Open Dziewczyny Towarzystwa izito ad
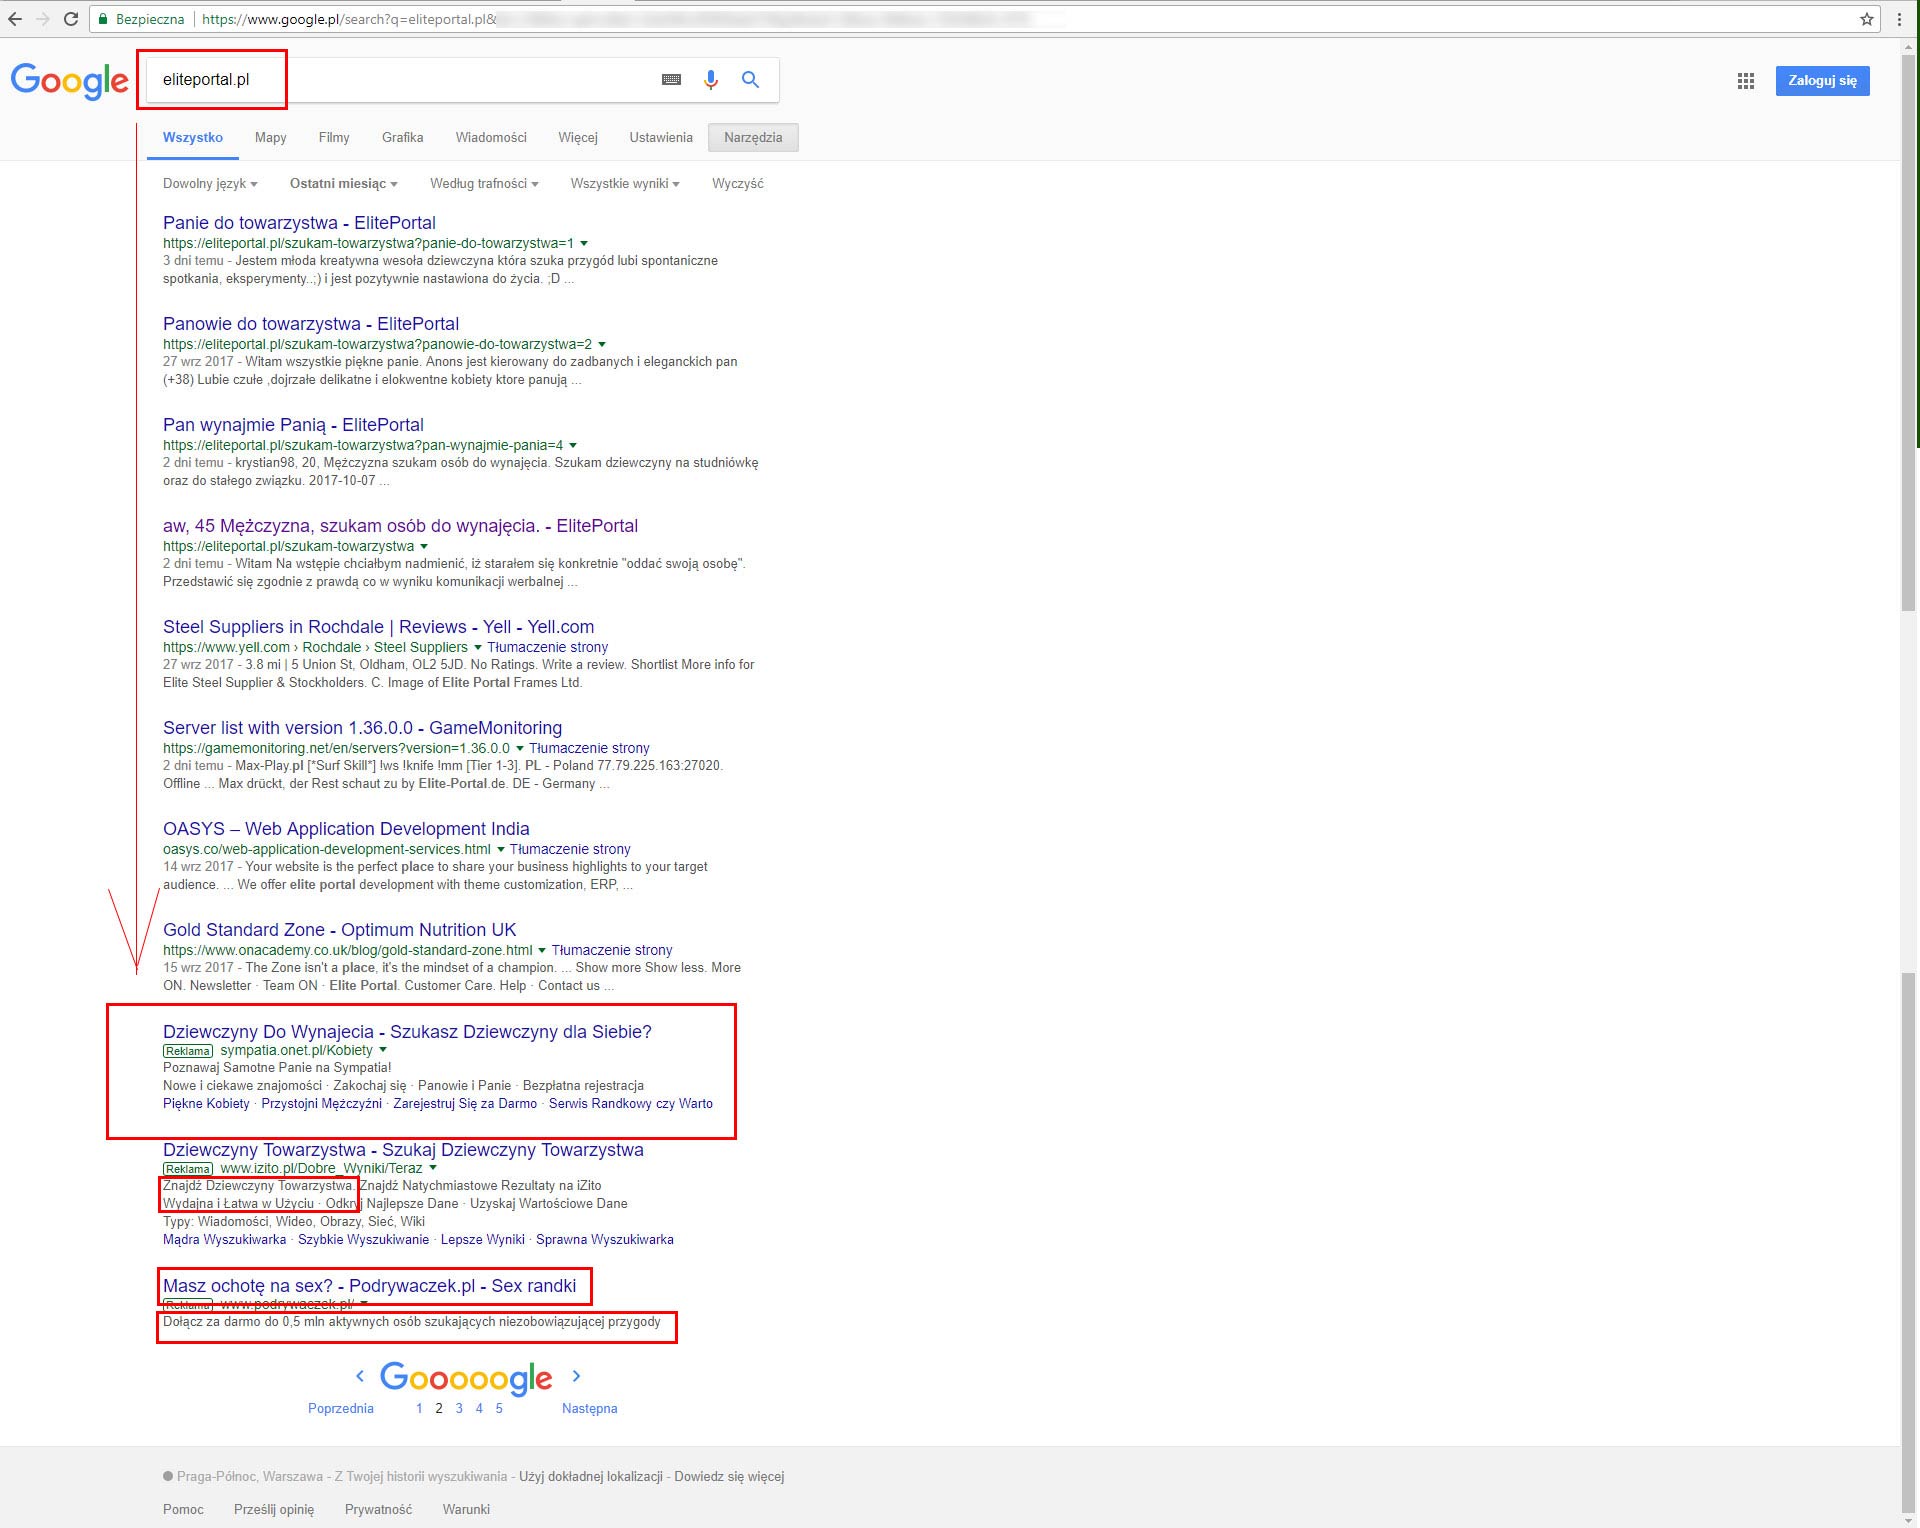 tap(403, 1150)
